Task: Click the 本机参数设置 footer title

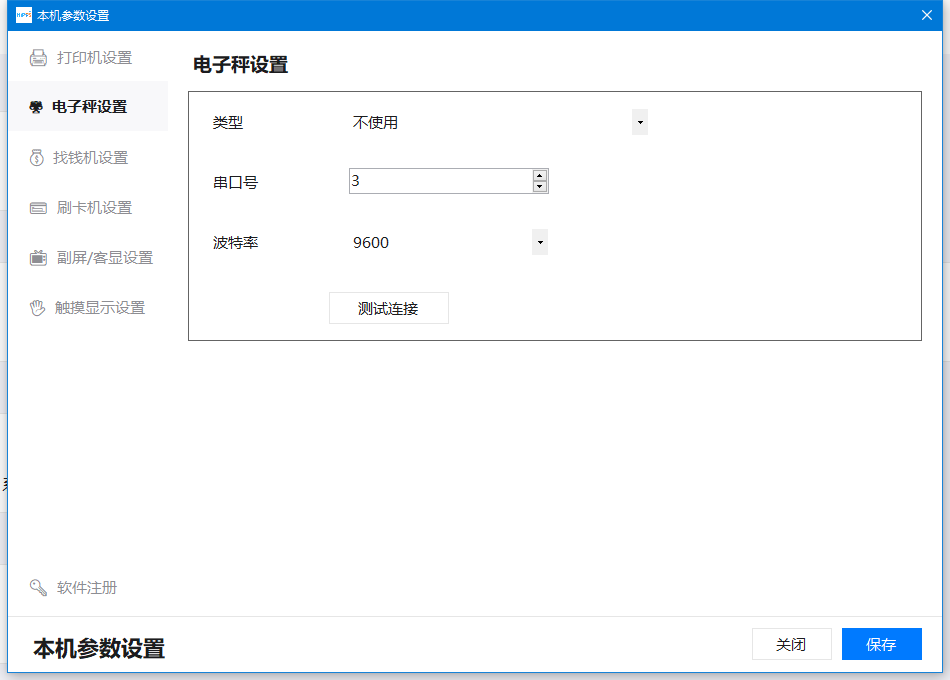Action: click(99, 648)
